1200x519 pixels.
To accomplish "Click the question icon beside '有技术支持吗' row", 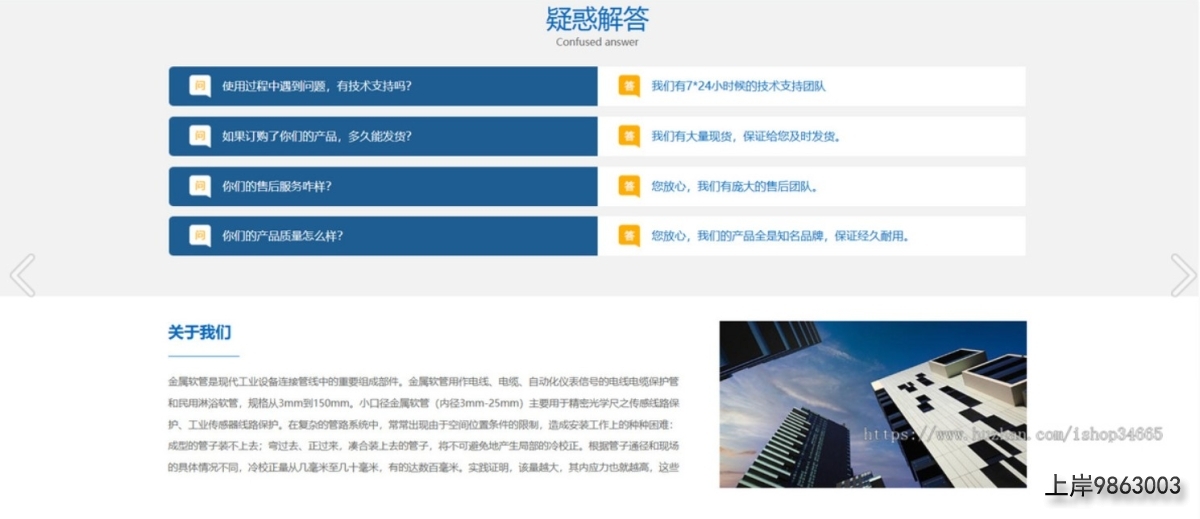I will click(x=200, y=86).
